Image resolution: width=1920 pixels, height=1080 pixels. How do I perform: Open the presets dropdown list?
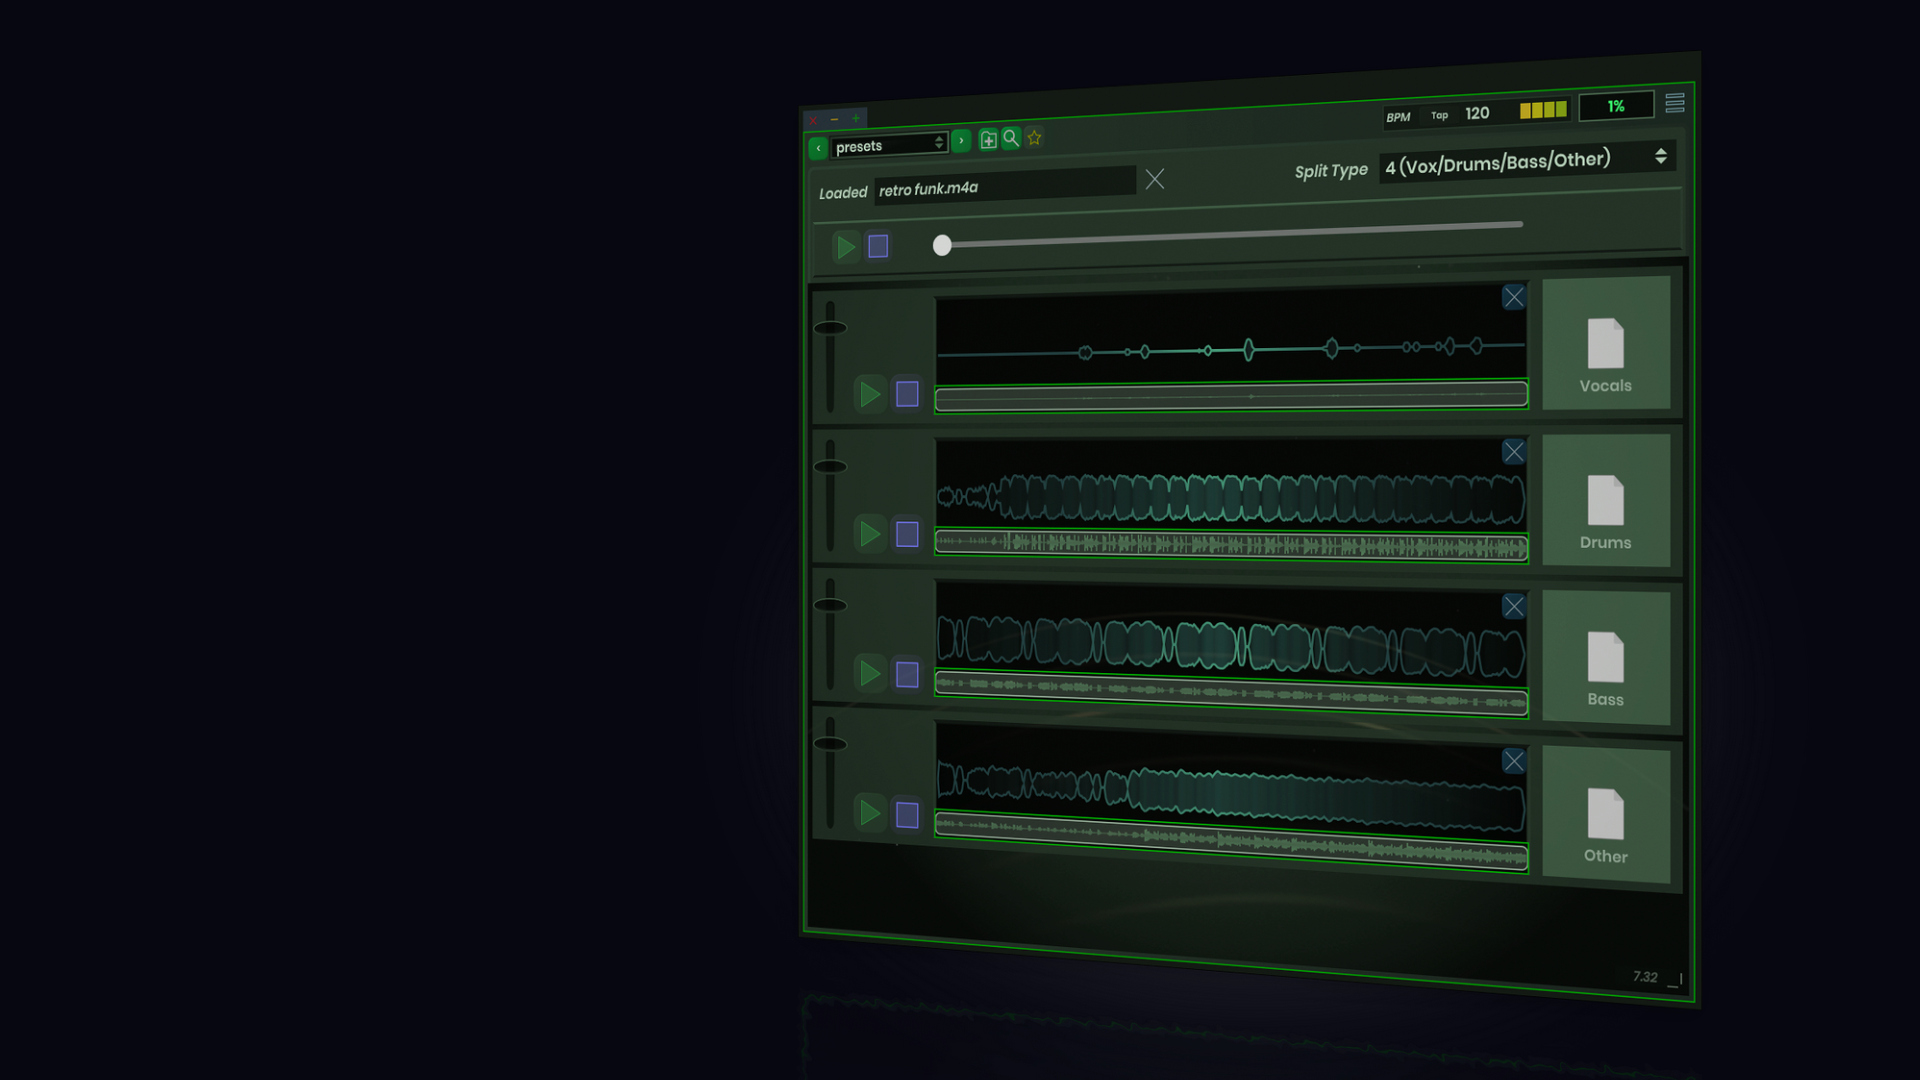point(888,144)
